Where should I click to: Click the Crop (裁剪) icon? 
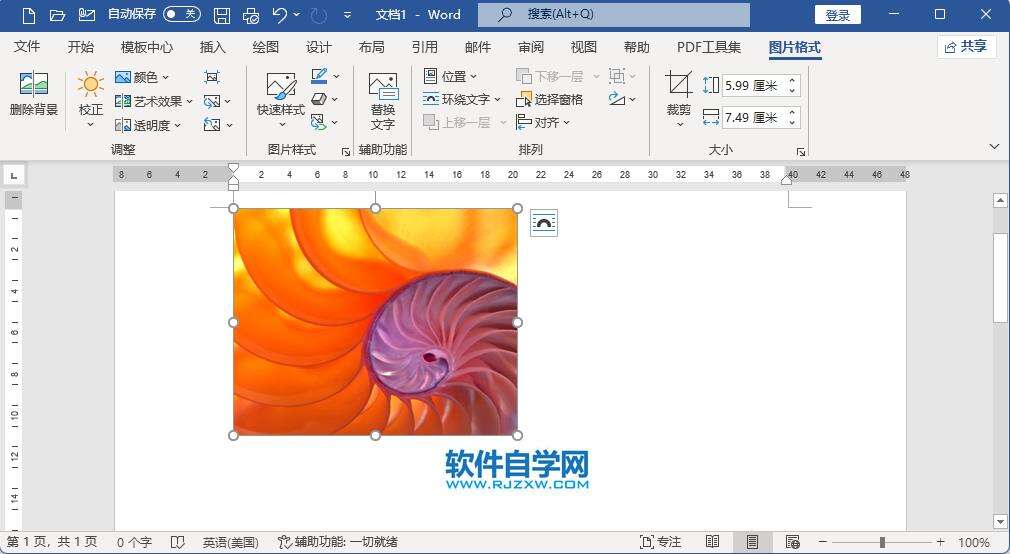(x=678, y=85)
